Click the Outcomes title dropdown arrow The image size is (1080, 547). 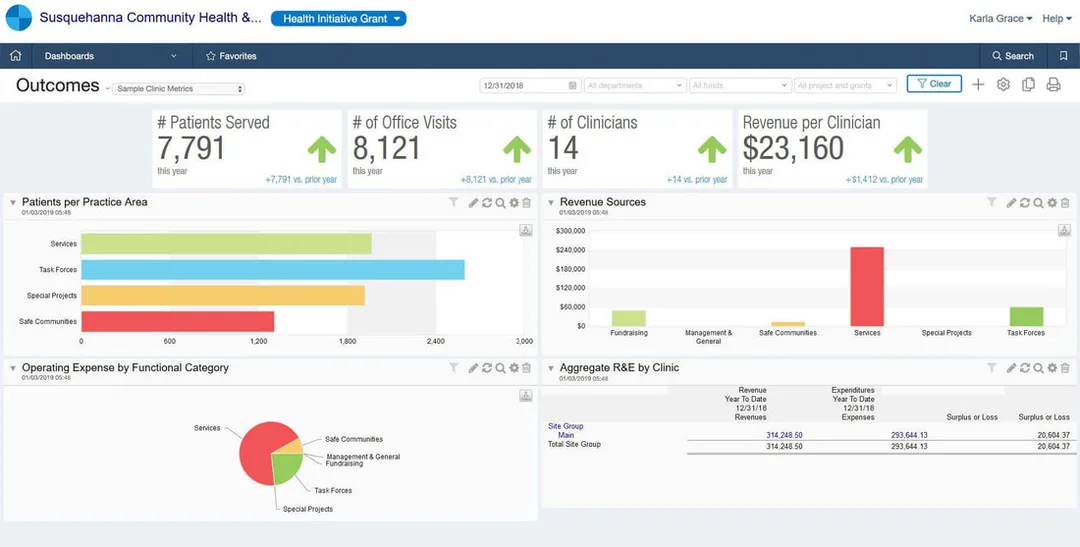click(107, 89)
